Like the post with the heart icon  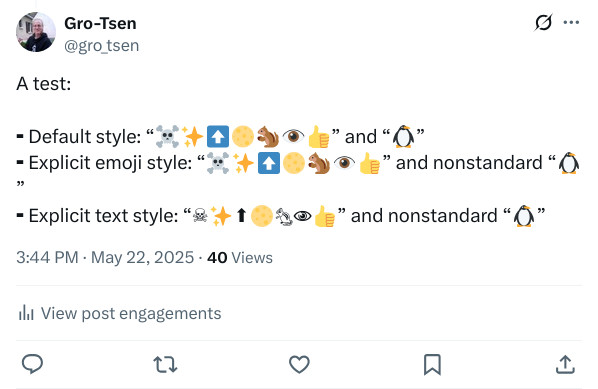[x=299, y=364]
